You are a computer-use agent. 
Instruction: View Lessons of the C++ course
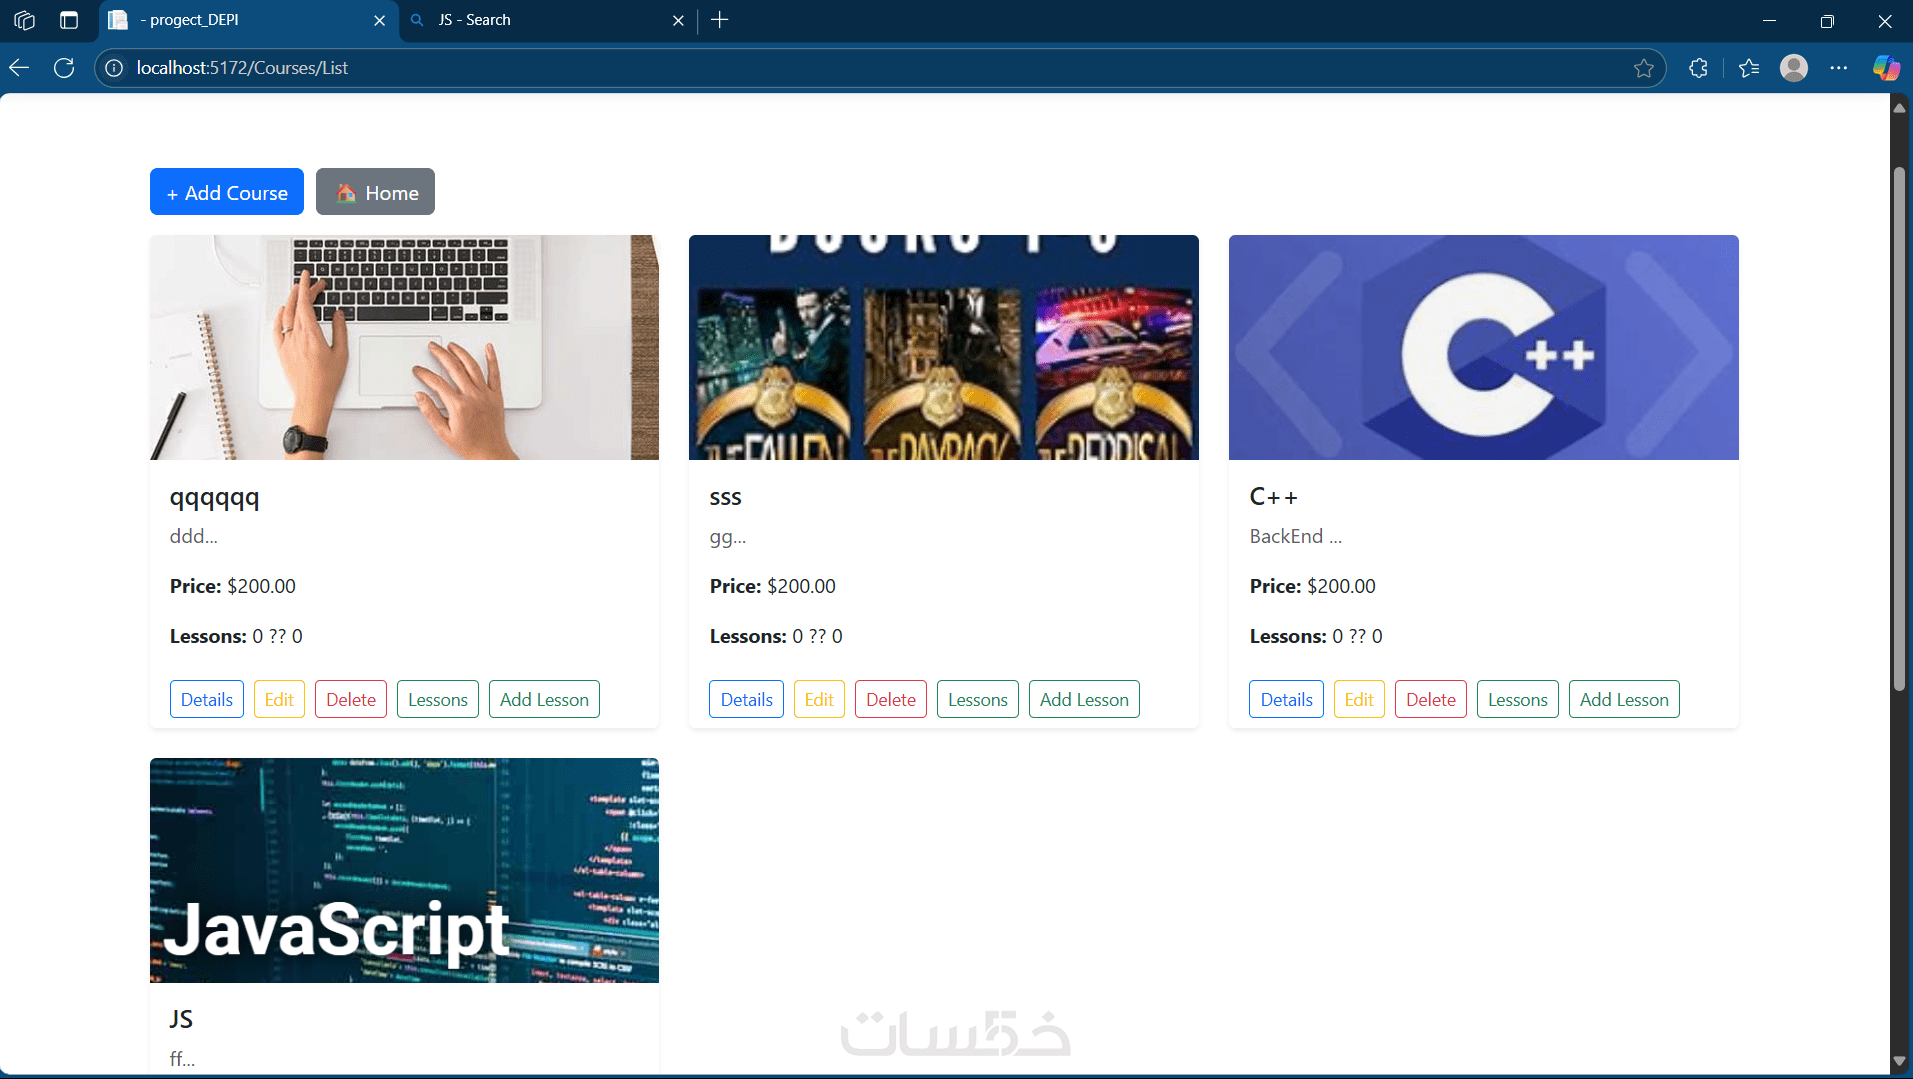(x=1518, y=699)
